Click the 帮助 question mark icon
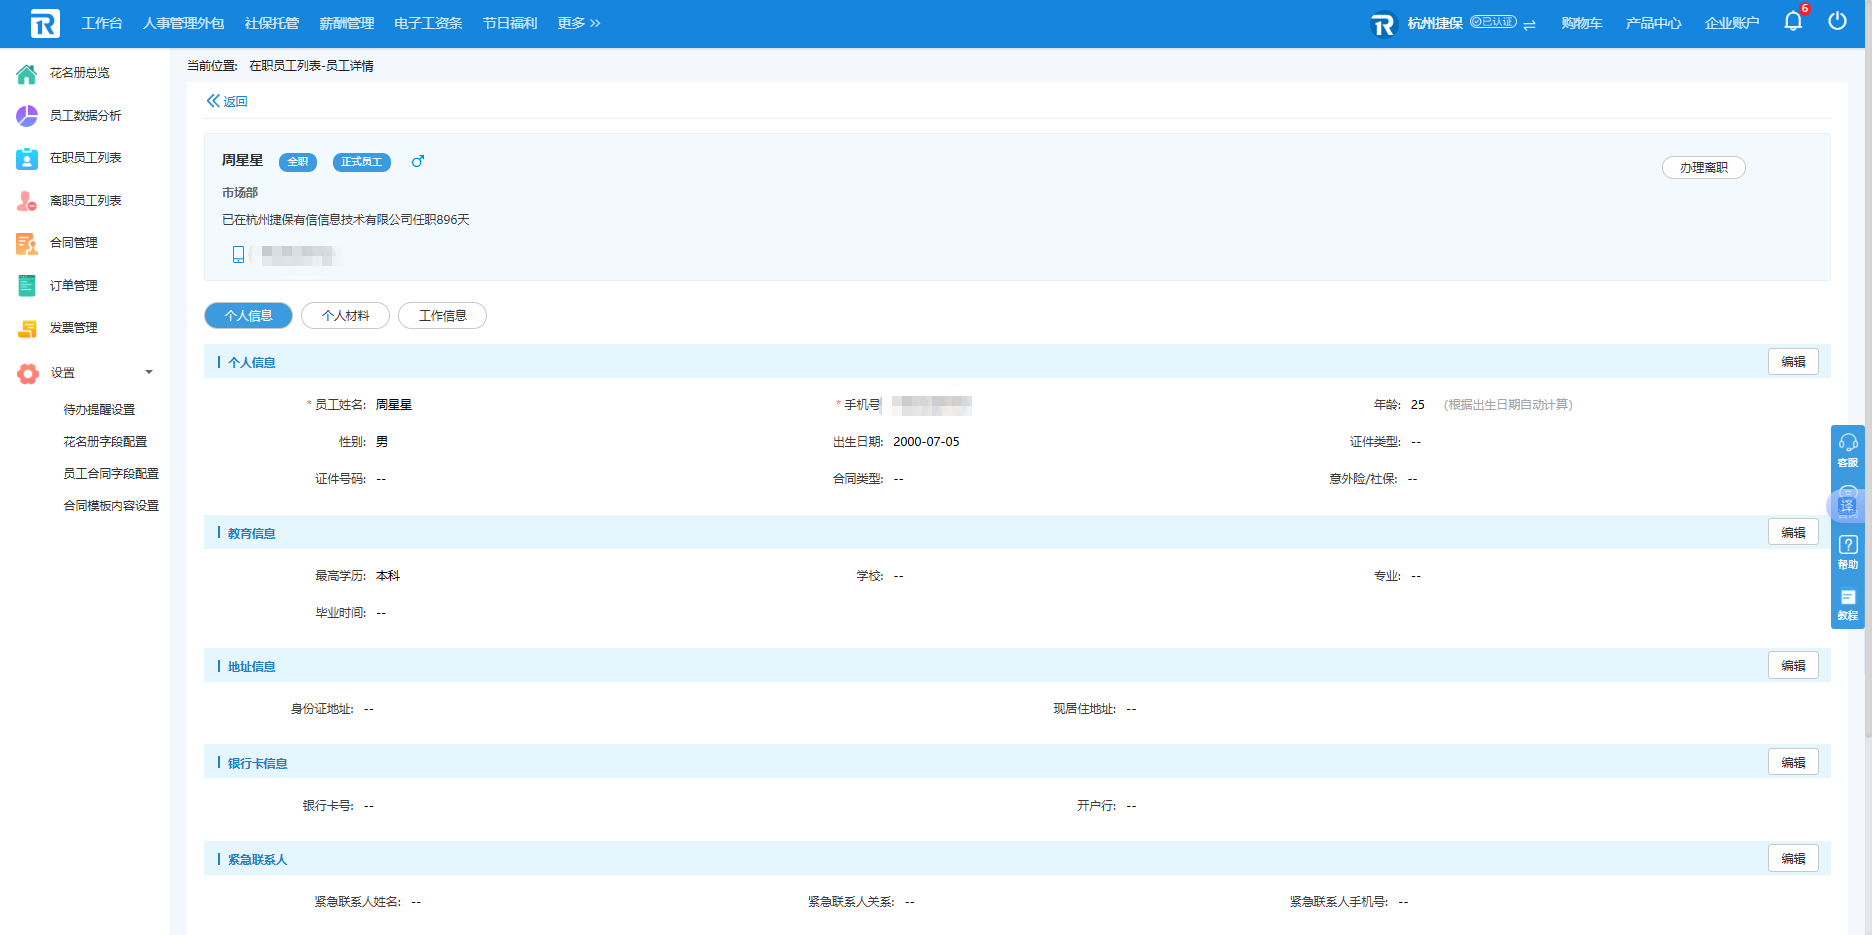1872x935 pixels. pos(1847,545)
